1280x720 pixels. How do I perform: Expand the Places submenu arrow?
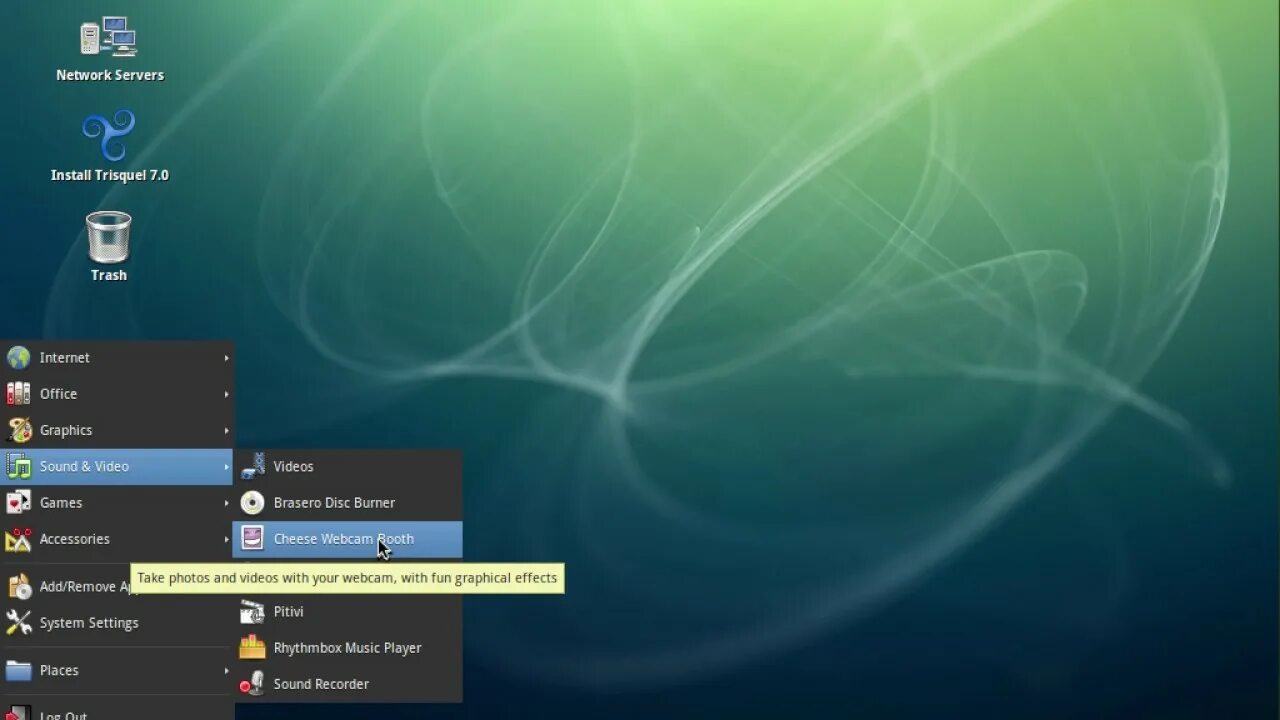point(227,671)
